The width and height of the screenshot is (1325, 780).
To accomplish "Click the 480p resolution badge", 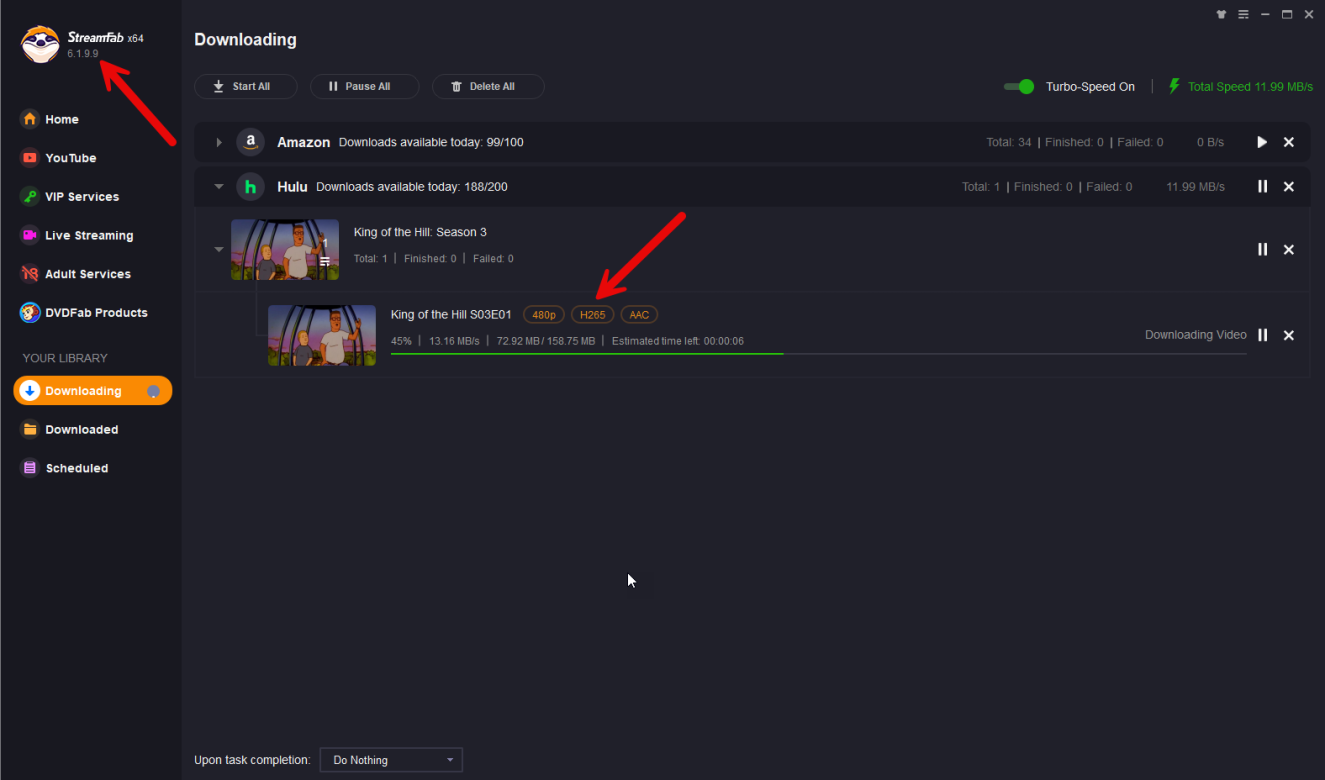I will [544, 315].
